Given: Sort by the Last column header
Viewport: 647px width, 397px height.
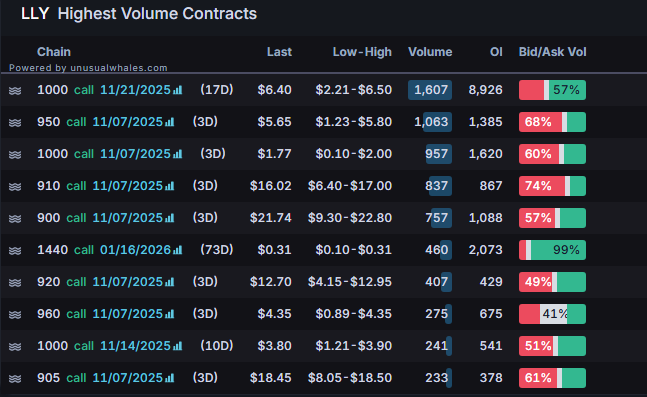Looking at the screenshot, I should (279, 52).
